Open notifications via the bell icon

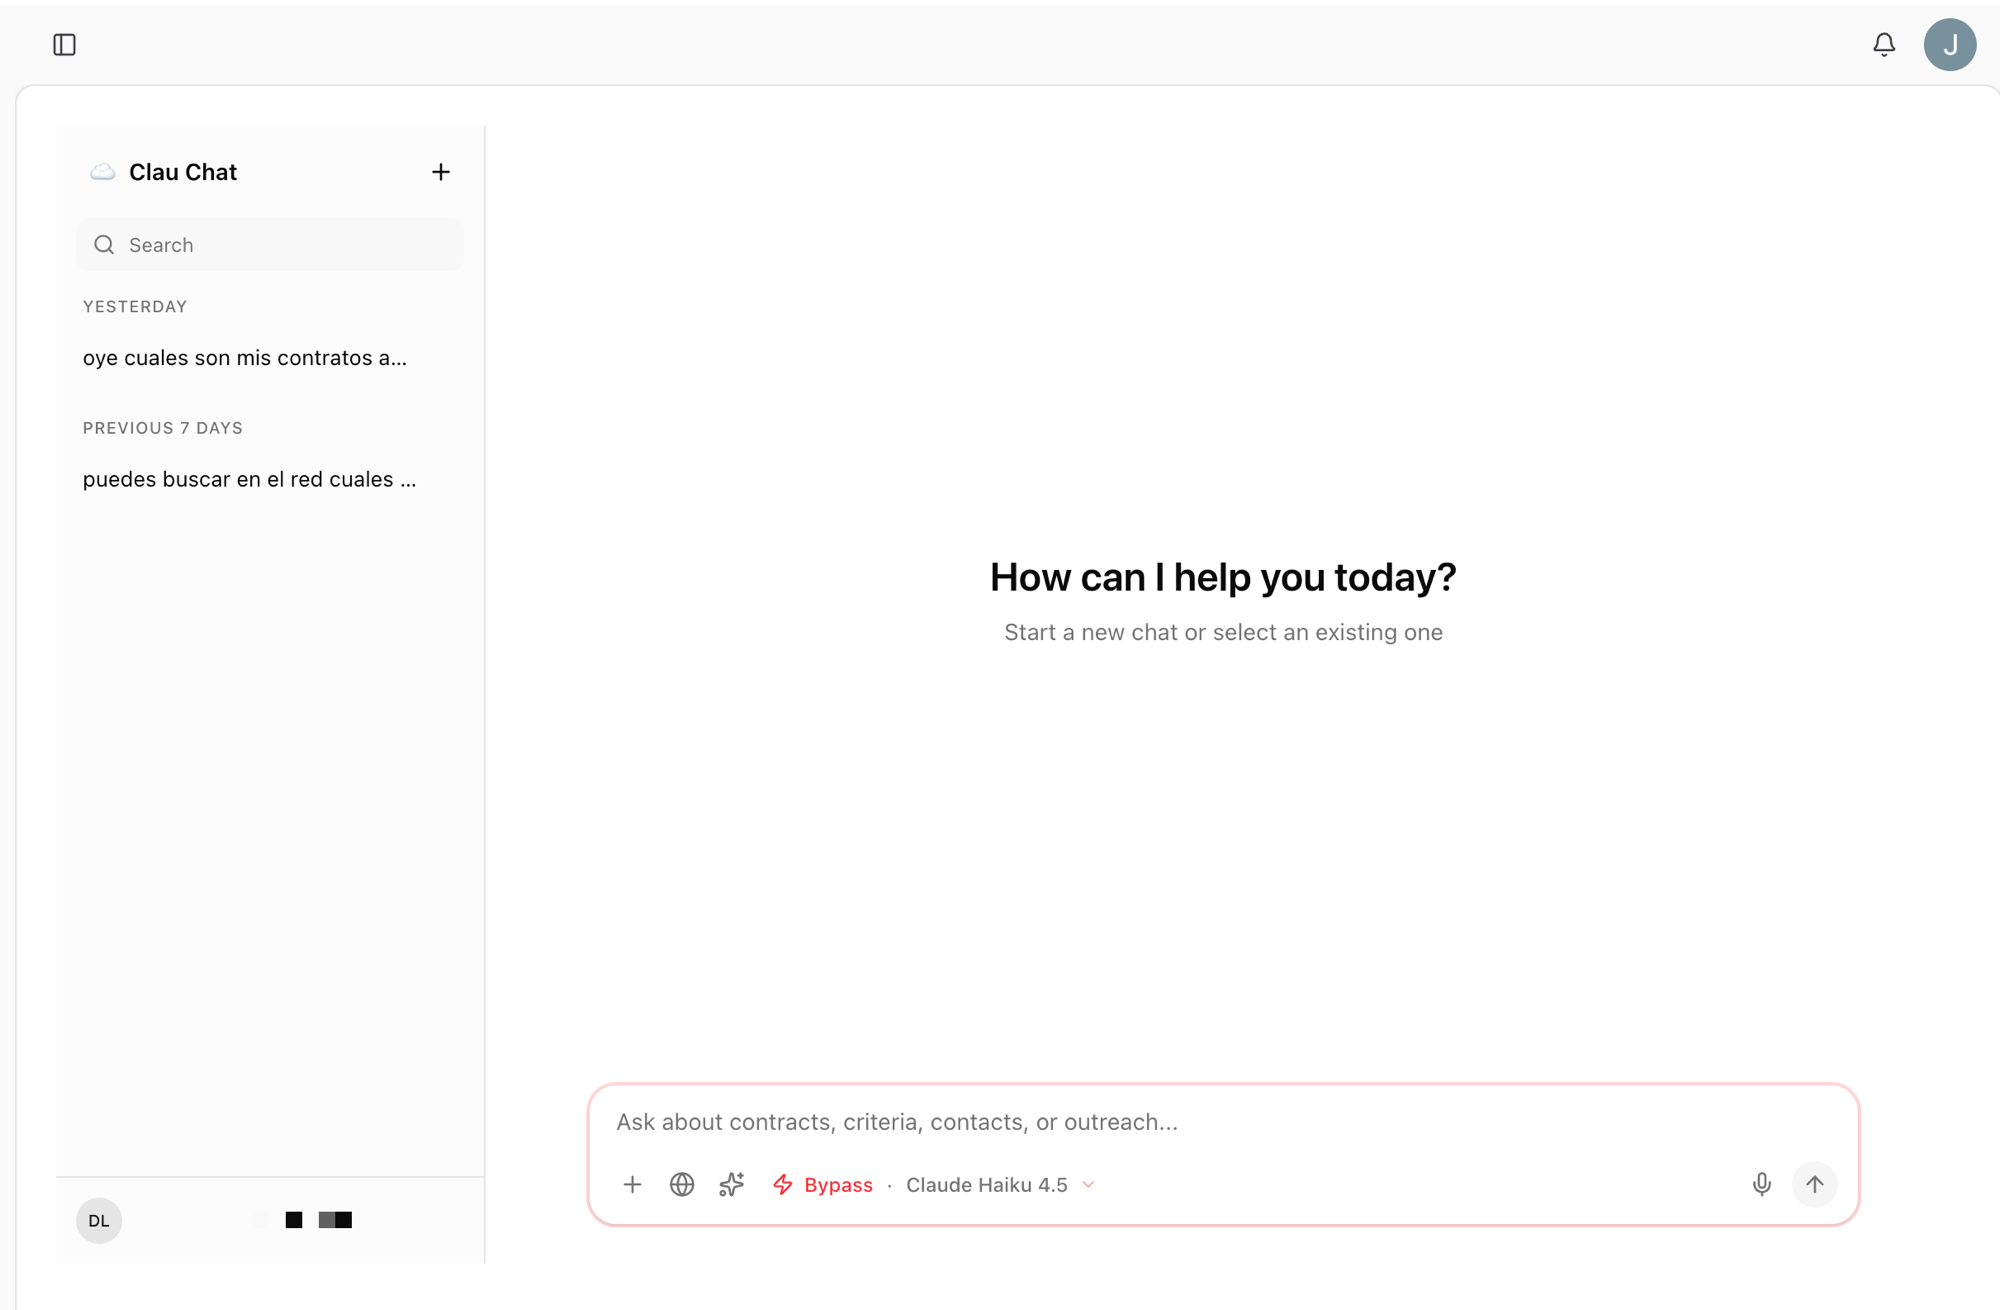pos(1884,44)
